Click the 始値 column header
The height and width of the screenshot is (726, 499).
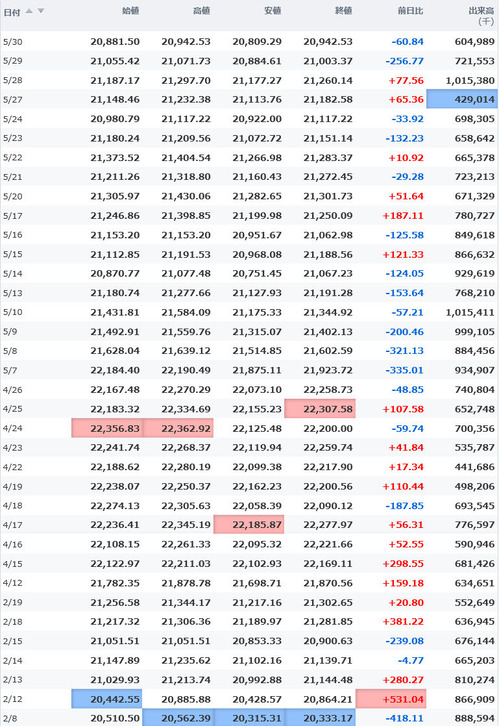point(131,11)
